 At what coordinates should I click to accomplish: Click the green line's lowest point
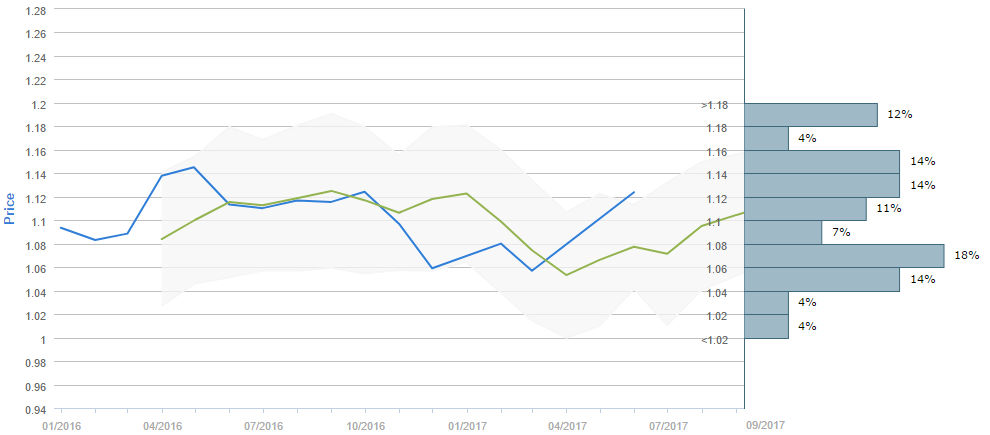(566, 275)
